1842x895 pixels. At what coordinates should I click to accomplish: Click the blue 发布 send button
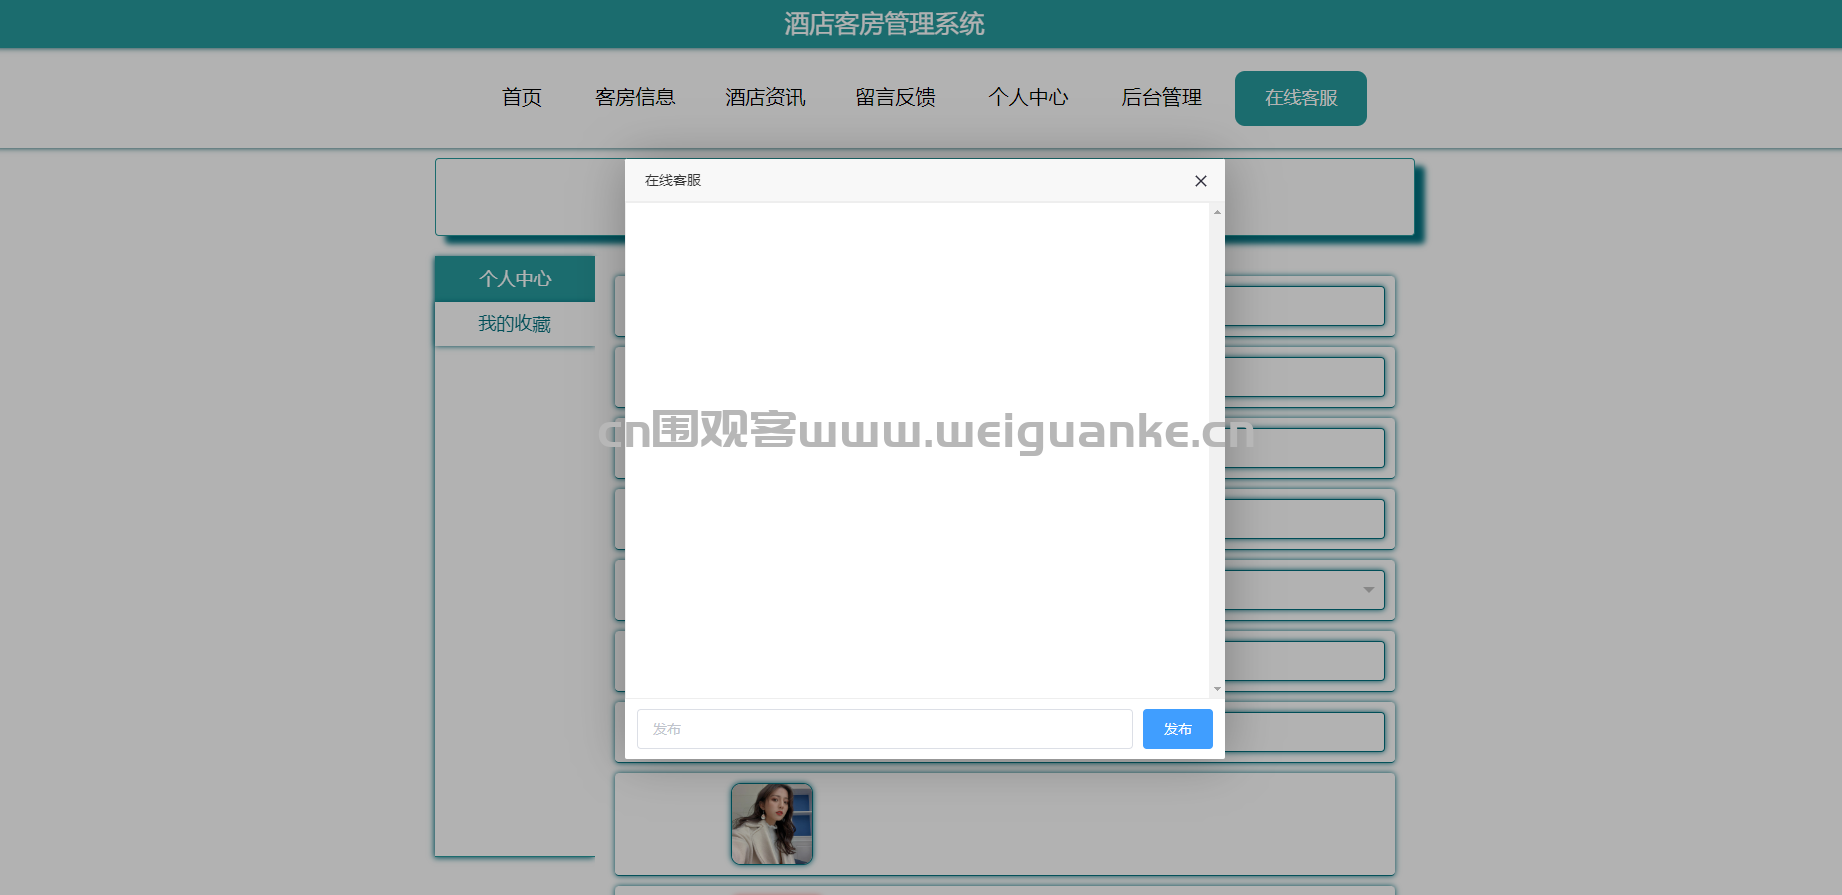coord(1177,729)
